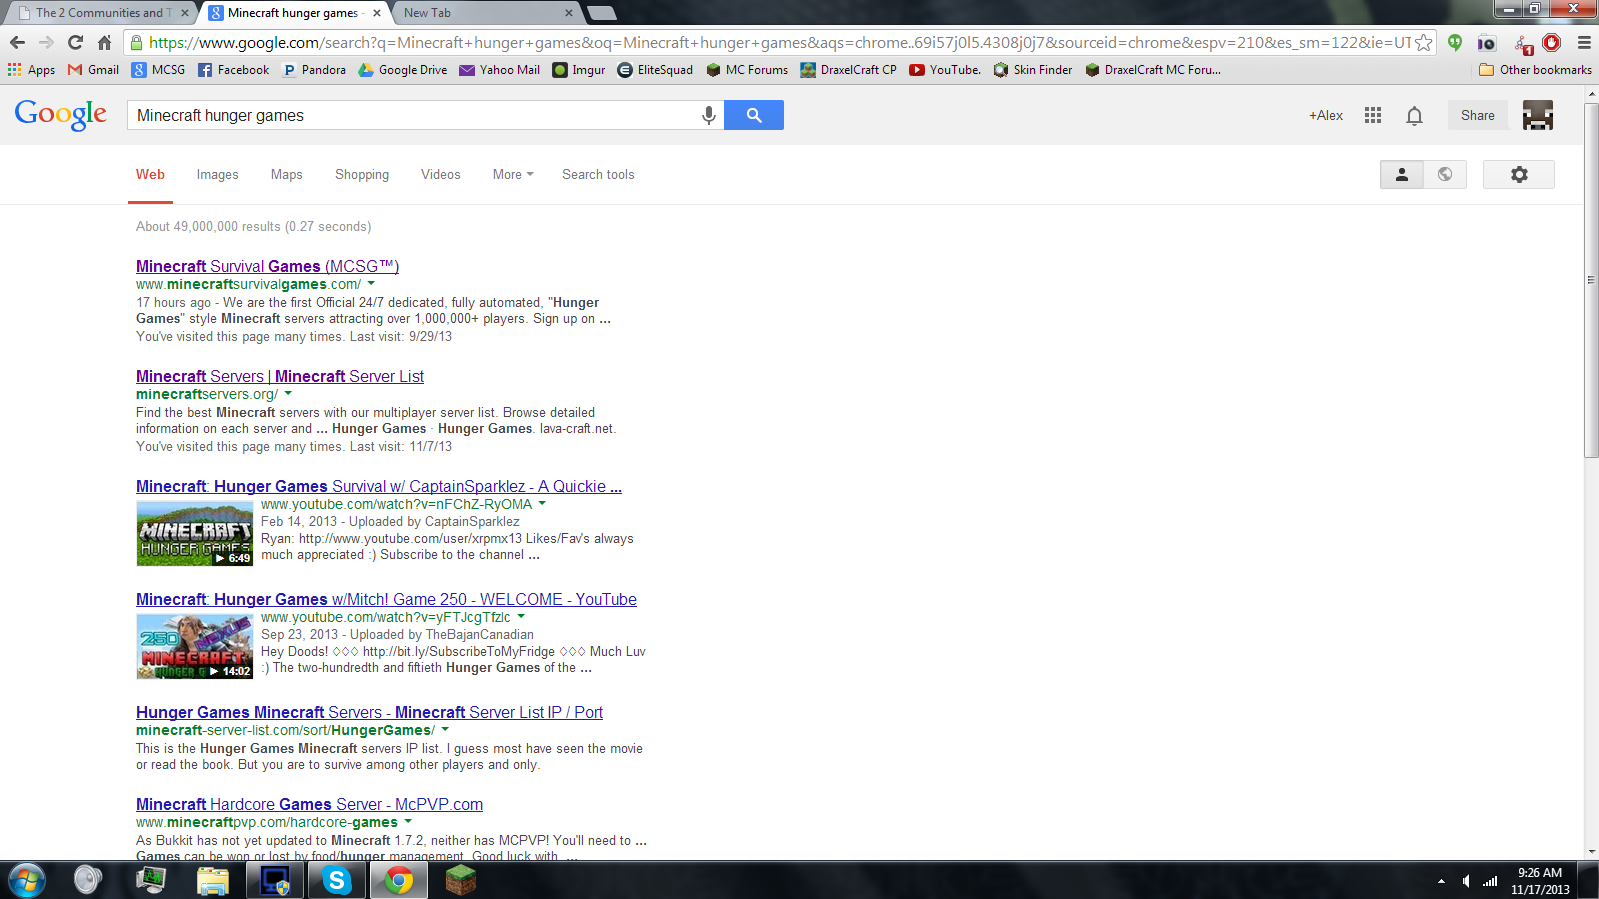The image size is (1599, 899).
Task: Hide personal results with the globe toggle
Action: click(x=1445, y=174)
